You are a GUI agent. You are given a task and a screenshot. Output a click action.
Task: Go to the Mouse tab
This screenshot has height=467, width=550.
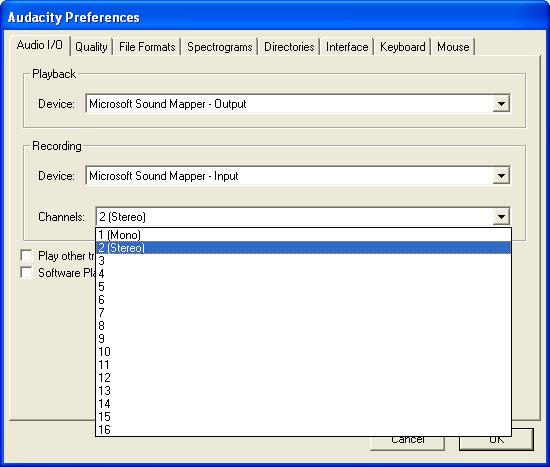453,47
